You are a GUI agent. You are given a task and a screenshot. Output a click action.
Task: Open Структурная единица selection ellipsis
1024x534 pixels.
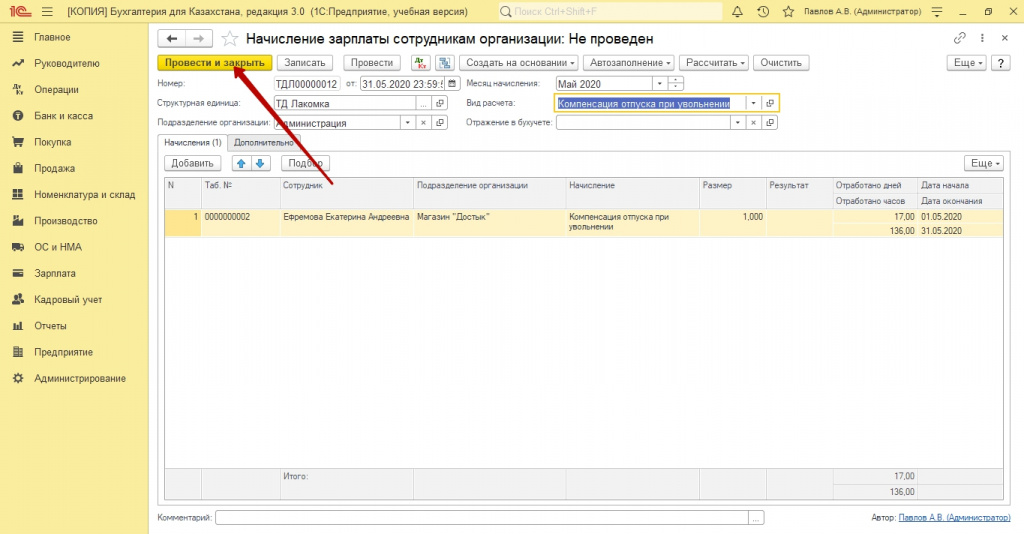[423, 103]
